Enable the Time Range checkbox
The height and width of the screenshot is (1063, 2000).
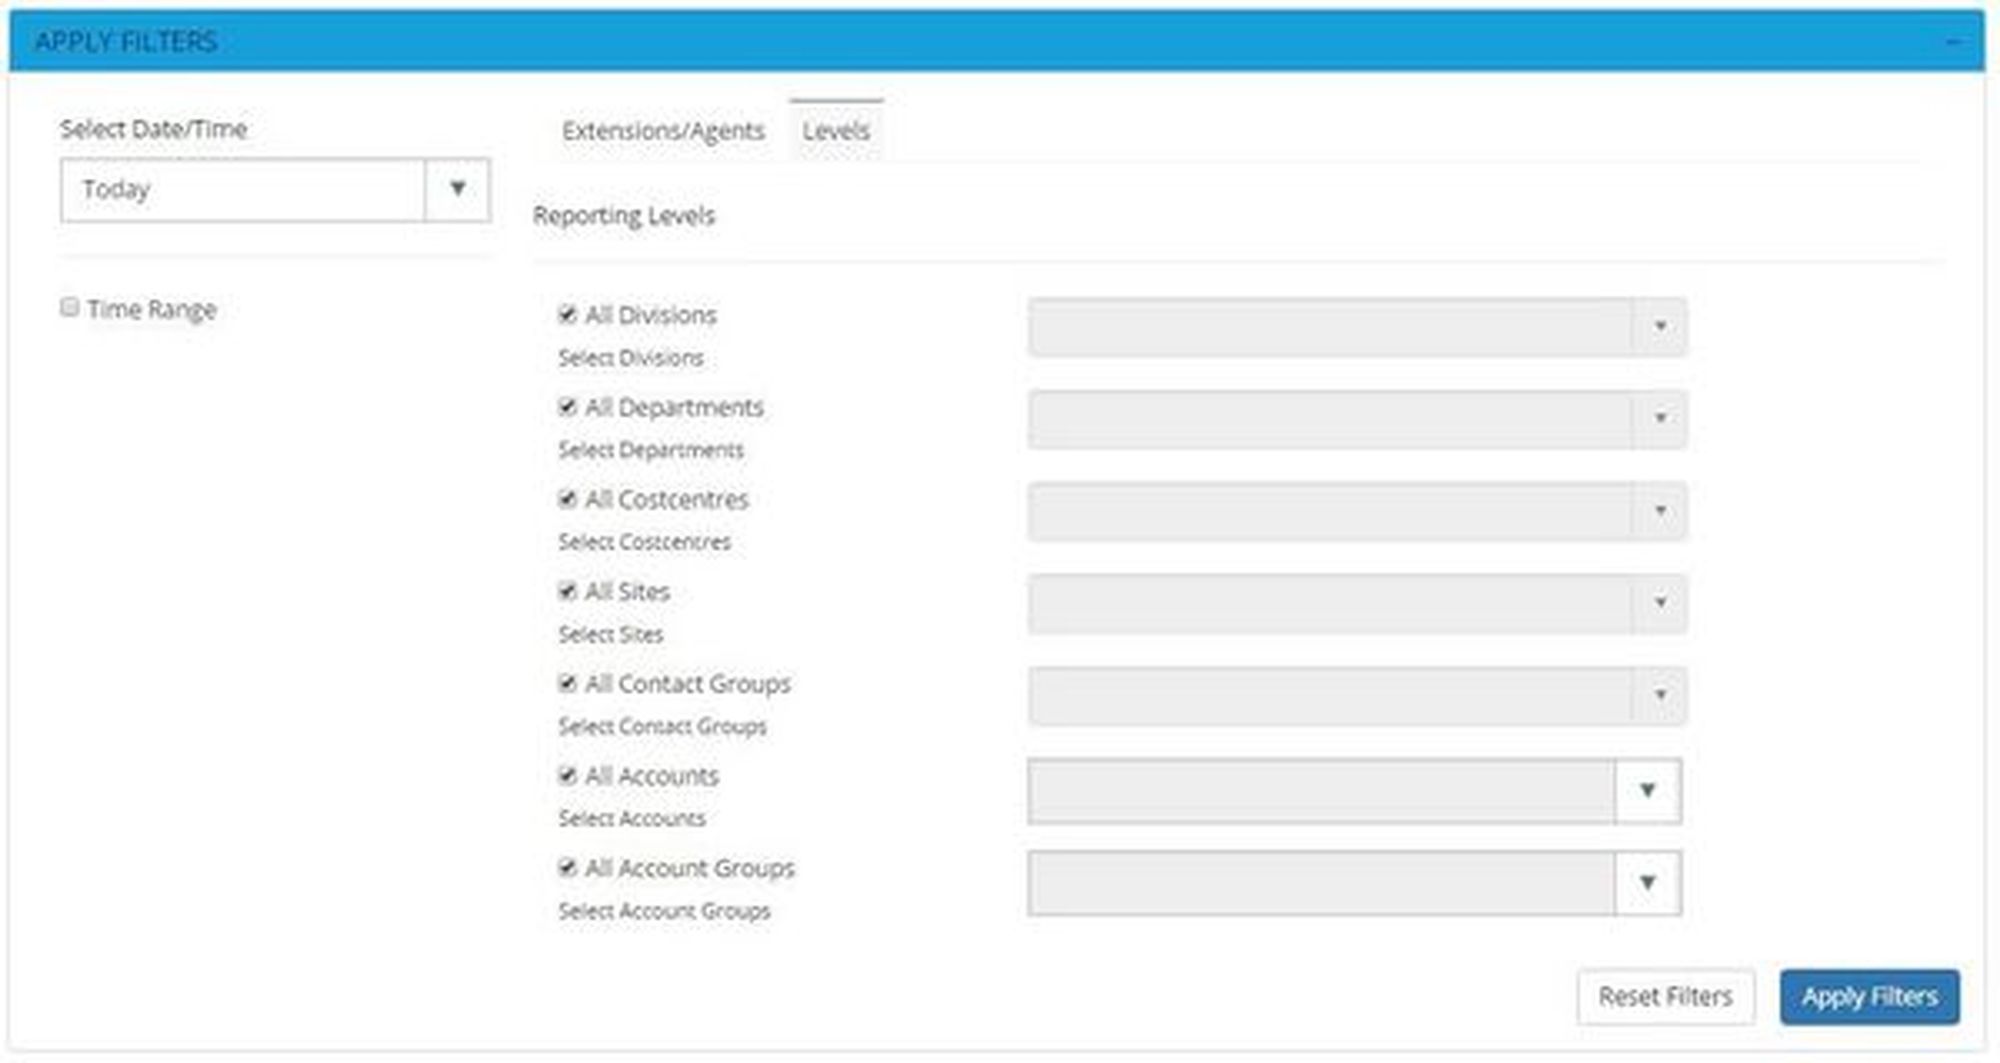tap(69, 307)
